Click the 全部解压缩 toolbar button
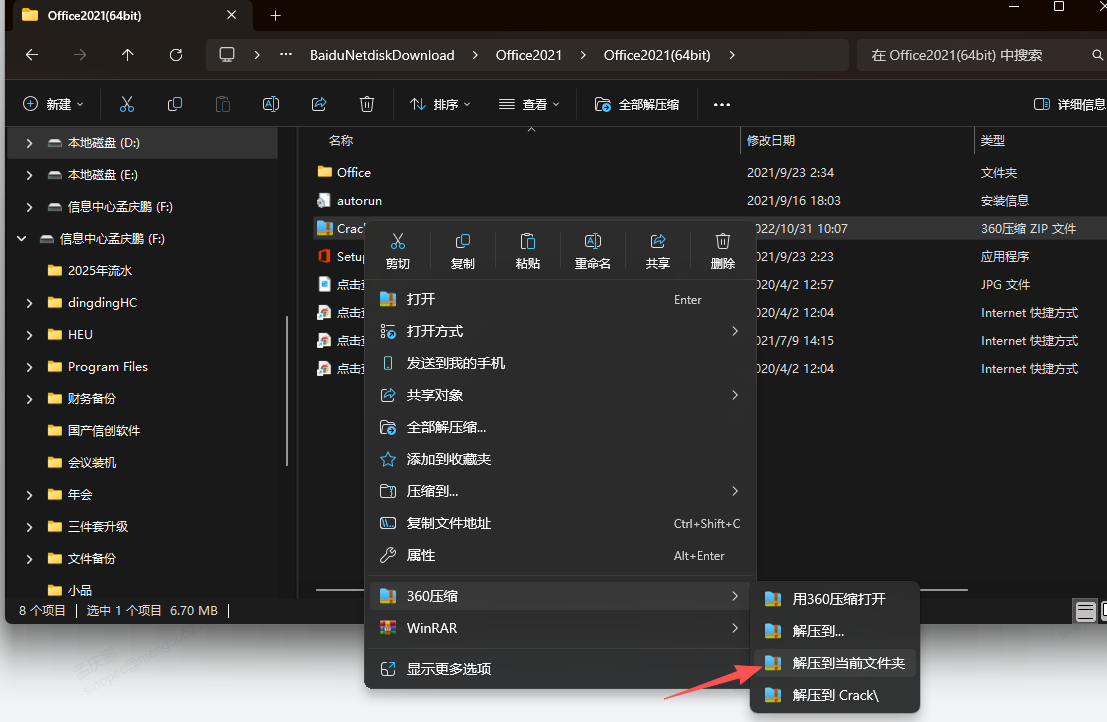Image resolution: width=1107 pixels, height=722 pixels. coord(637,104)
